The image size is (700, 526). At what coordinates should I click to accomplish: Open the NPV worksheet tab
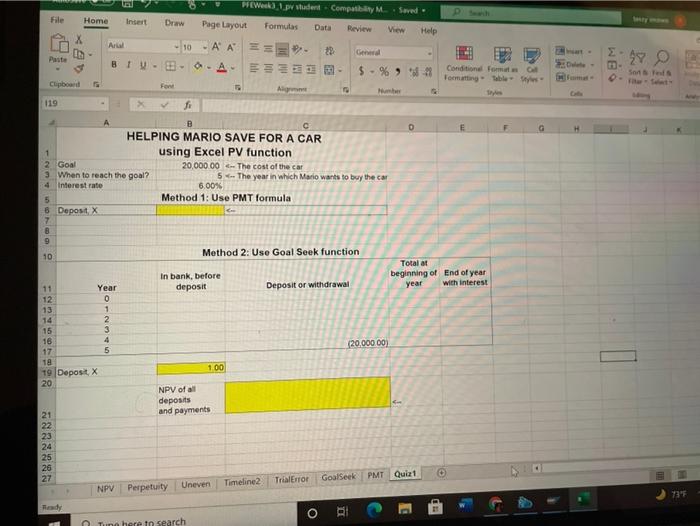click(105, 488)
